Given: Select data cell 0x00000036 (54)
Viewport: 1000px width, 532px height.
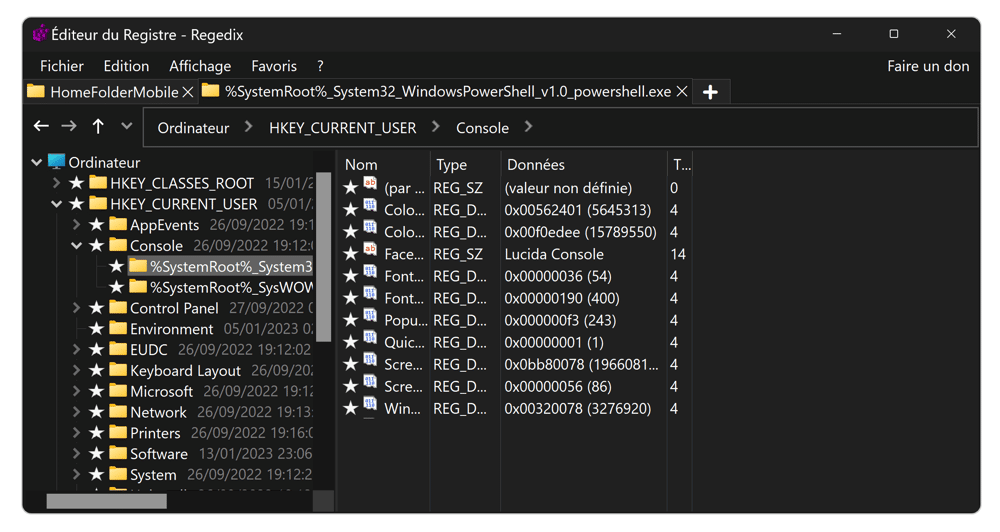Looking at the screenshot, I should click(558, 276).
